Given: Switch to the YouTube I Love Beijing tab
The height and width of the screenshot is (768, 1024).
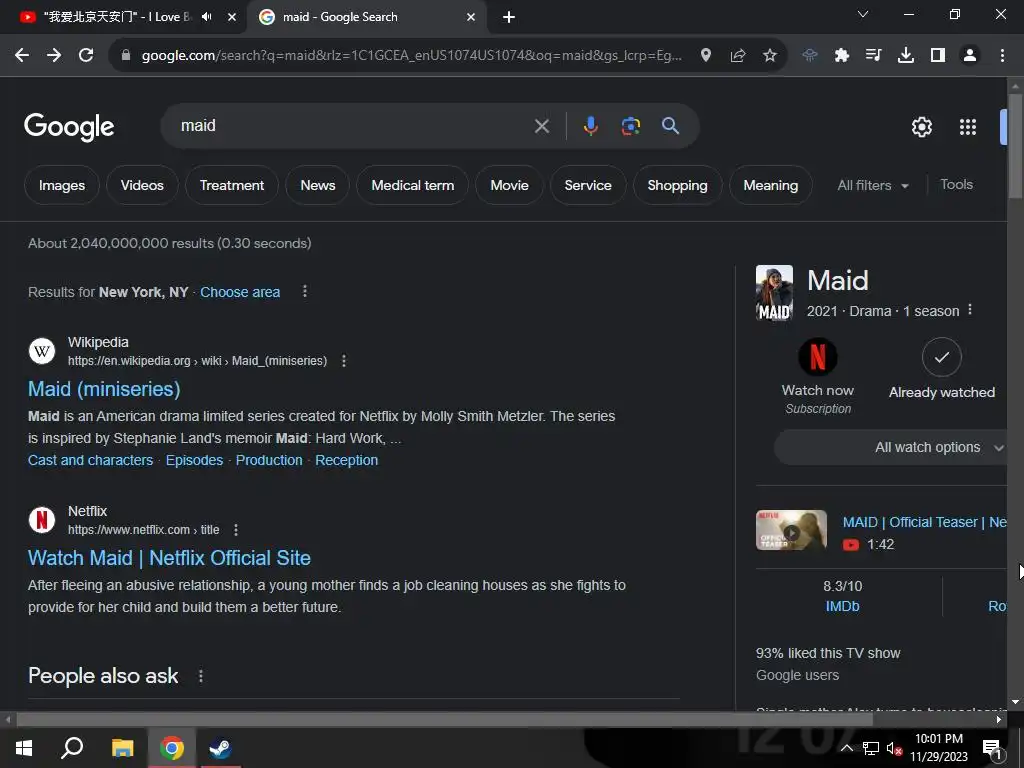Looking at the screenshot, I should click(118, 17).
